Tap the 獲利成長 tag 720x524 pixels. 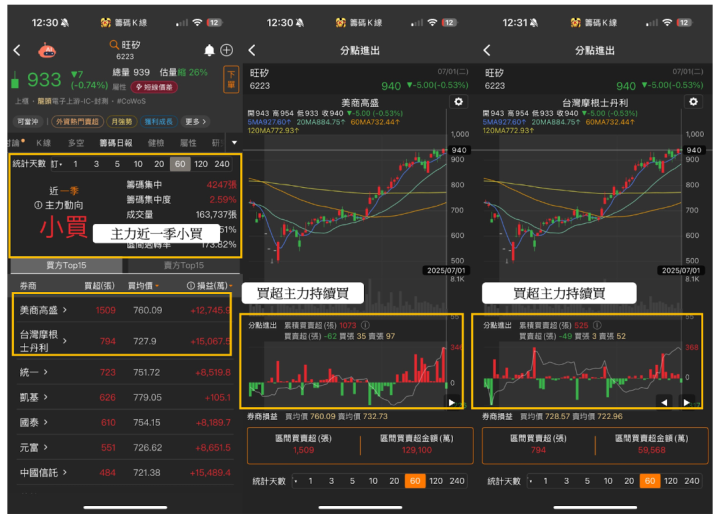[158, 122]
